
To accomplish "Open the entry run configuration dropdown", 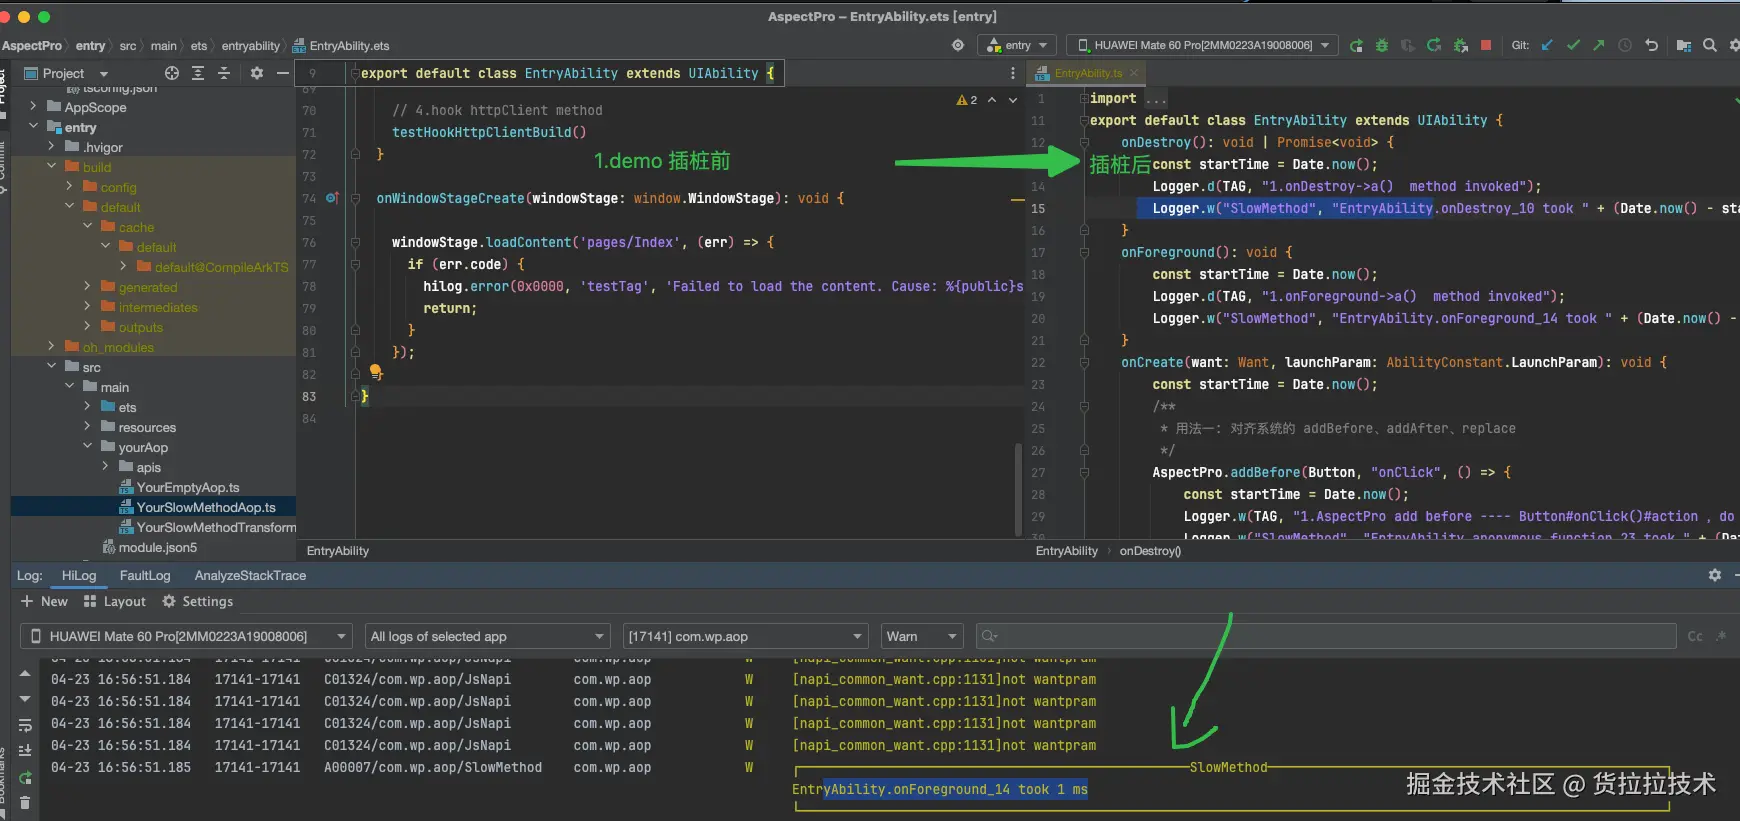I will click(1018, 45).
